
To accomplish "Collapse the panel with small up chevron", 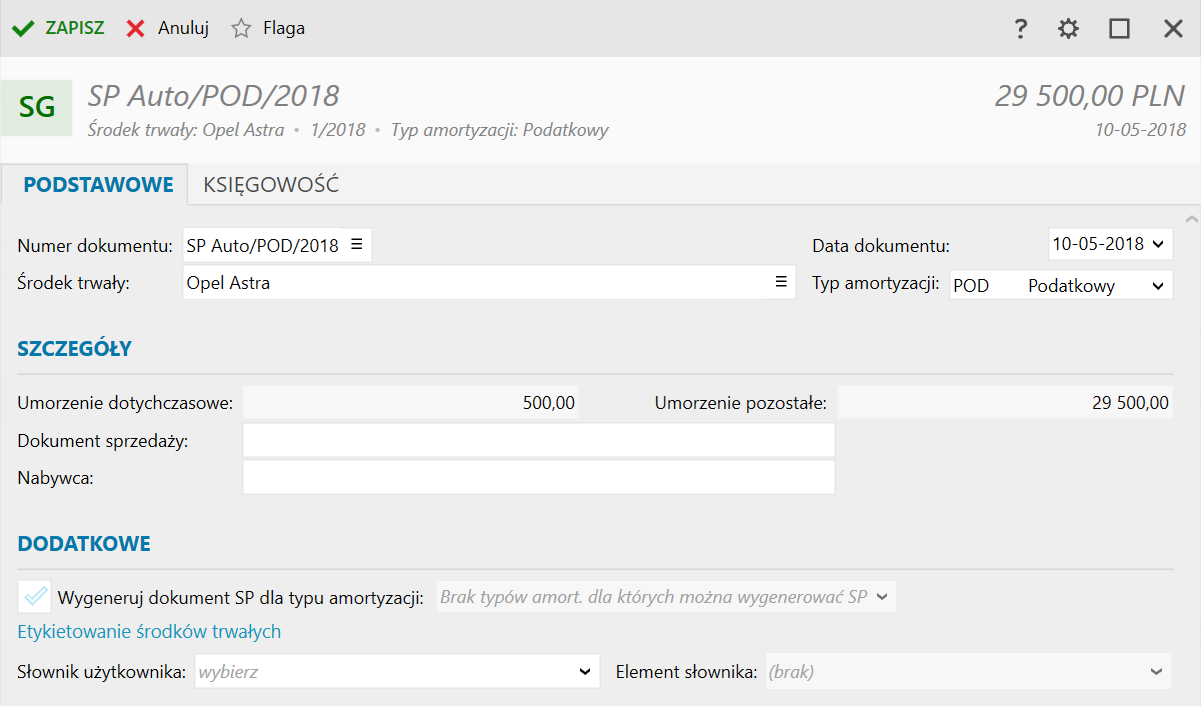I will pyautogui.click(x=1190, y=218).
